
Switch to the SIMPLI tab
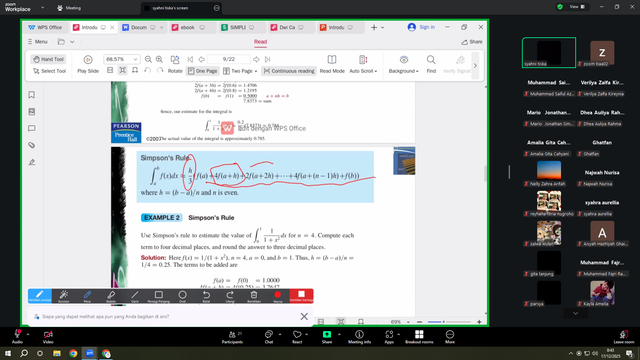coord(238,27)
